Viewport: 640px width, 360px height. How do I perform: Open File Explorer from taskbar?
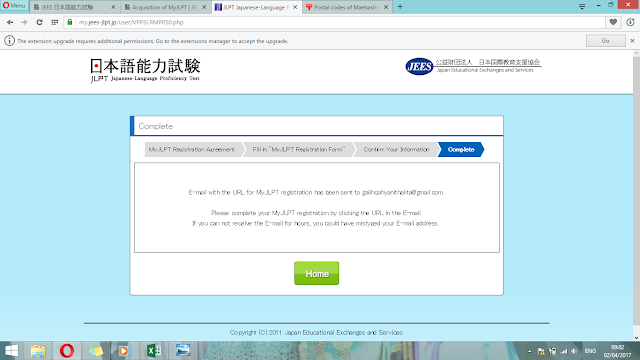pyautogui.click(x=38, y=351)
